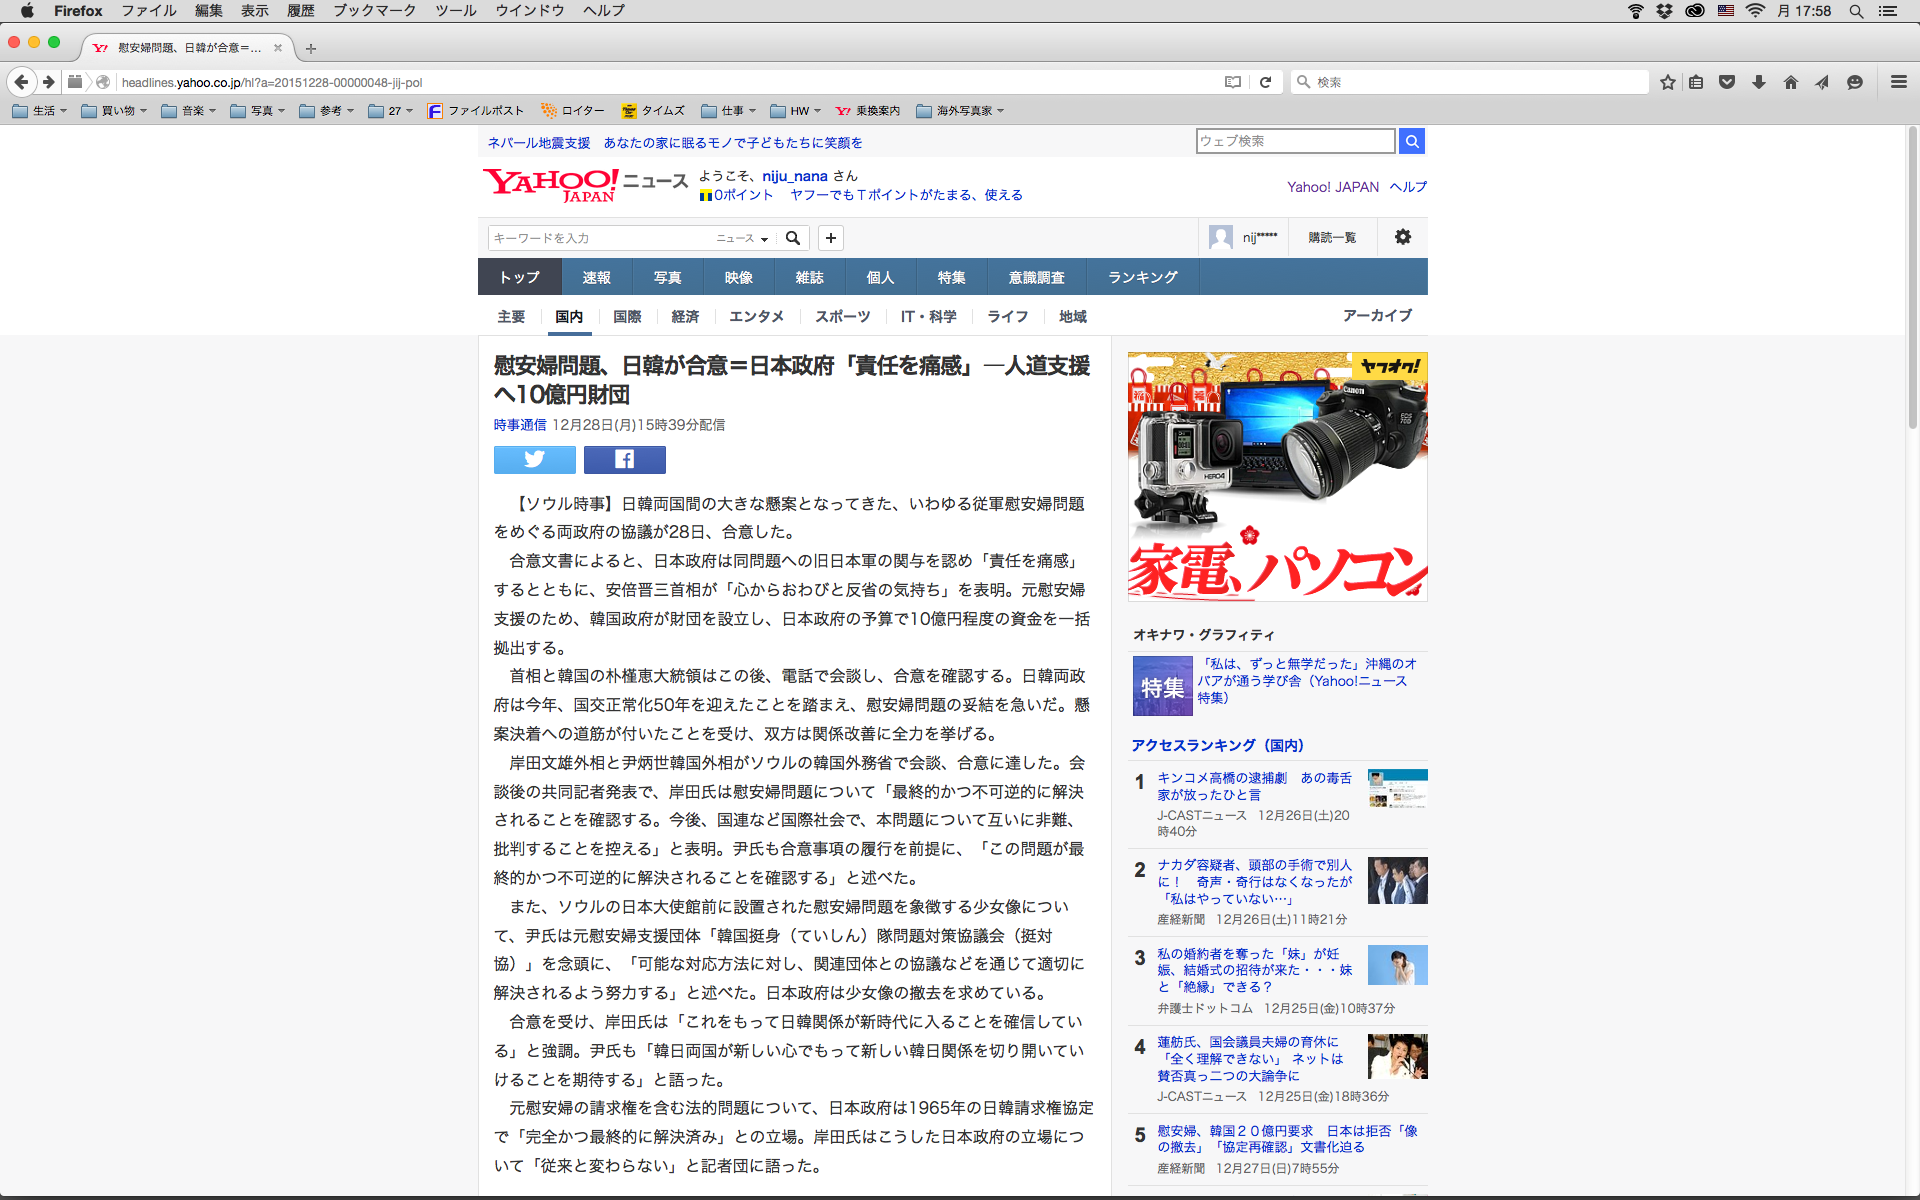Viewport: 1920px width, 1200px height.
Task: Switch to the ランキング tab
Action: click(x=1142, y=277)
